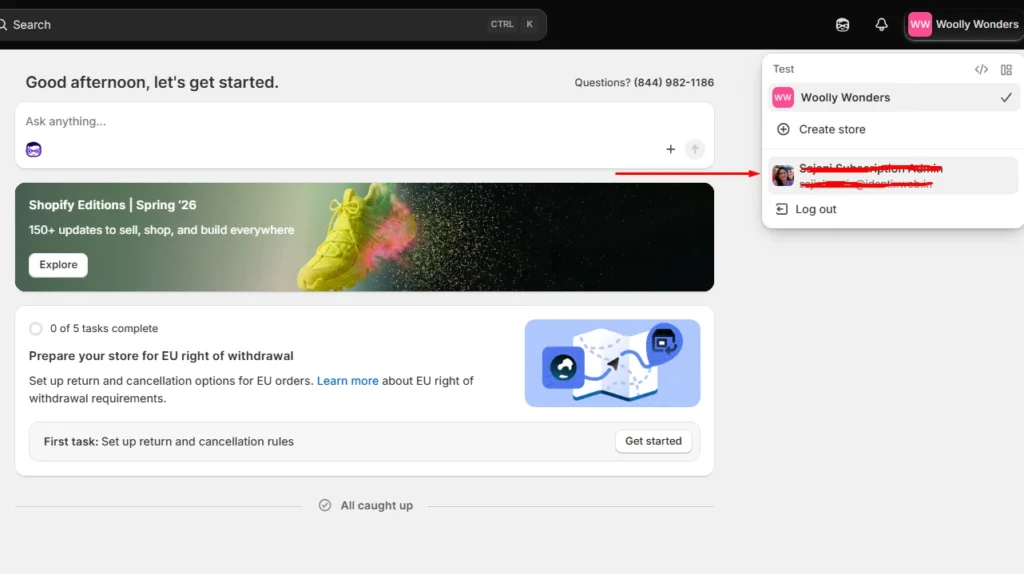The image size is (1024, 574).
Task: Open the dev console code icon
Action: [981, 69]
